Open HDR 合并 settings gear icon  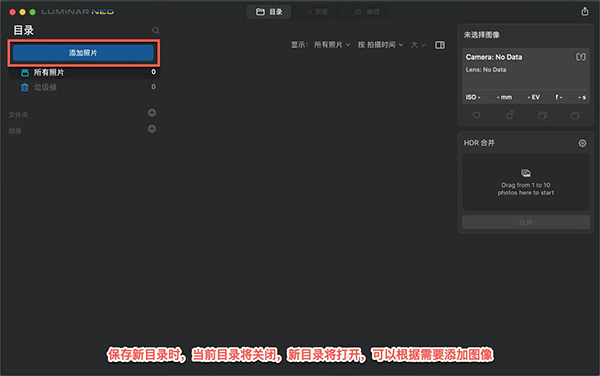click(x=582, y=143)
